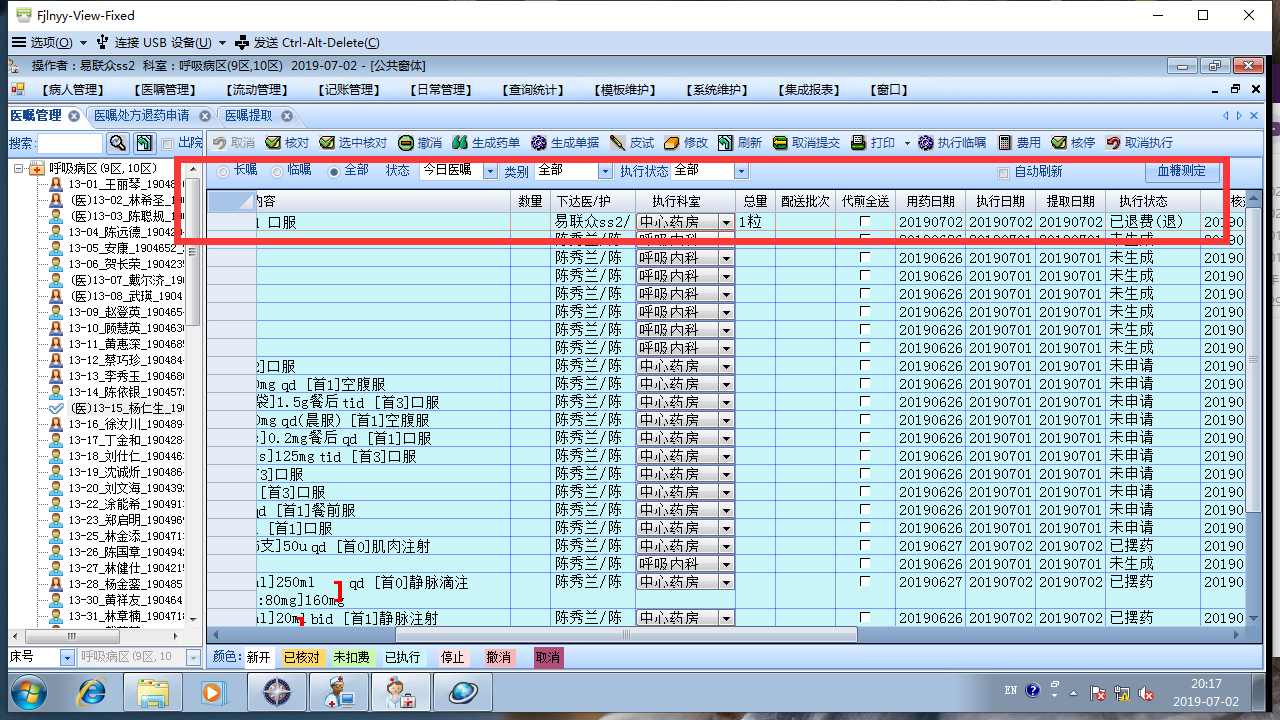
Task: Open the 执行状态 全部 dropdown
Action: tap(742, 171)
